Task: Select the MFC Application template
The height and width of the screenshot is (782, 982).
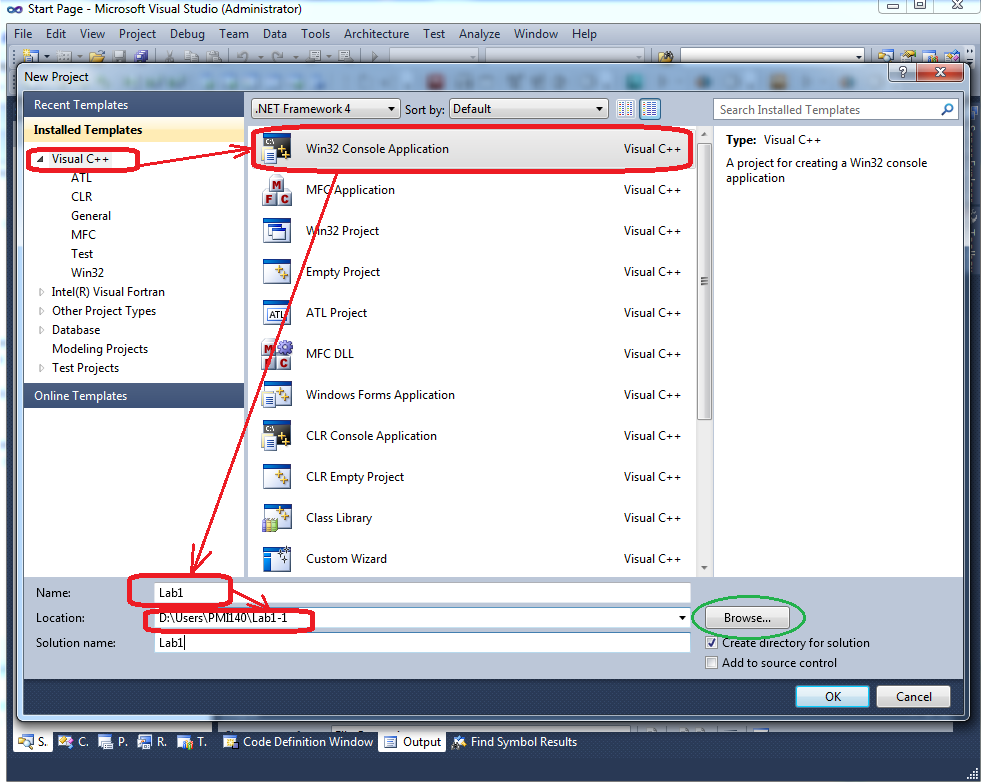Action: (x=472, y=190)
